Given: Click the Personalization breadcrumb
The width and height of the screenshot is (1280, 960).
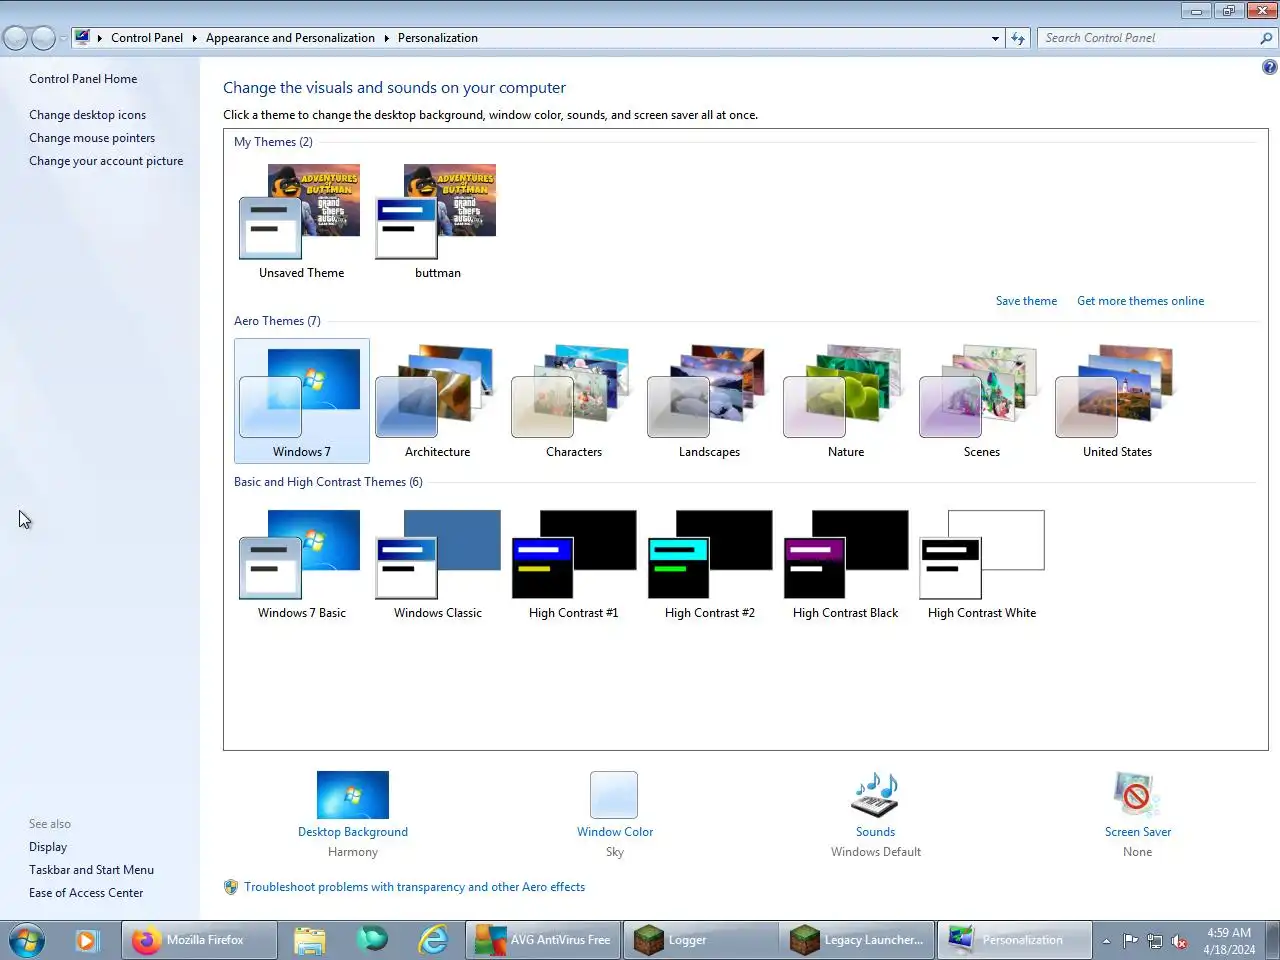Looking at the screenshot, I should point(438,38).
